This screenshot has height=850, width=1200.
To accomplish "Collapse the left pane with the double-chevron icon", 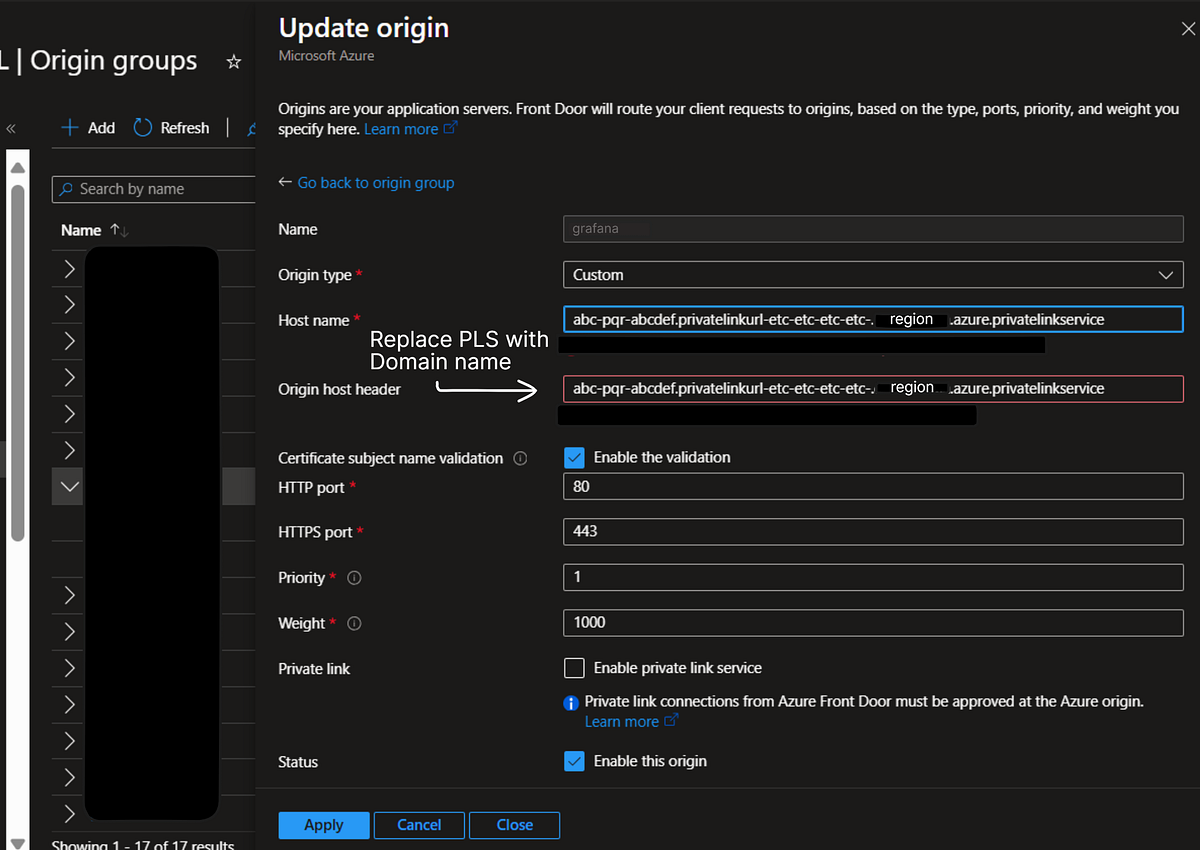I will point(11,127).
